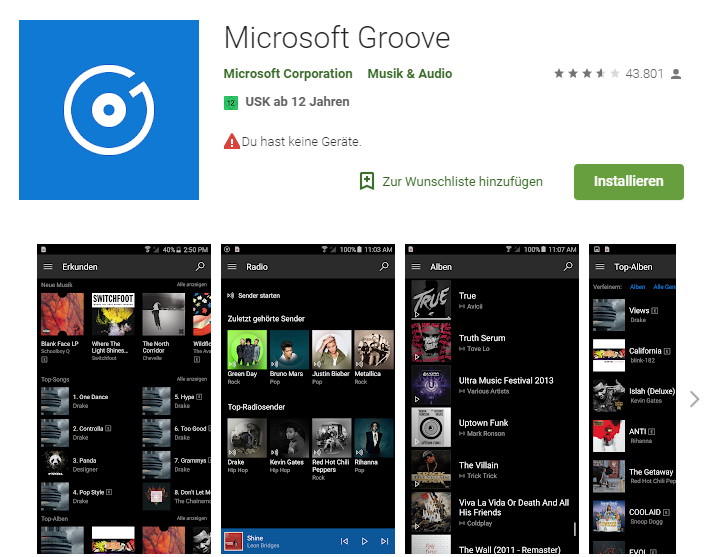
Task: Open Viva La Vida album by Coldplay
Action: (492, 512)
